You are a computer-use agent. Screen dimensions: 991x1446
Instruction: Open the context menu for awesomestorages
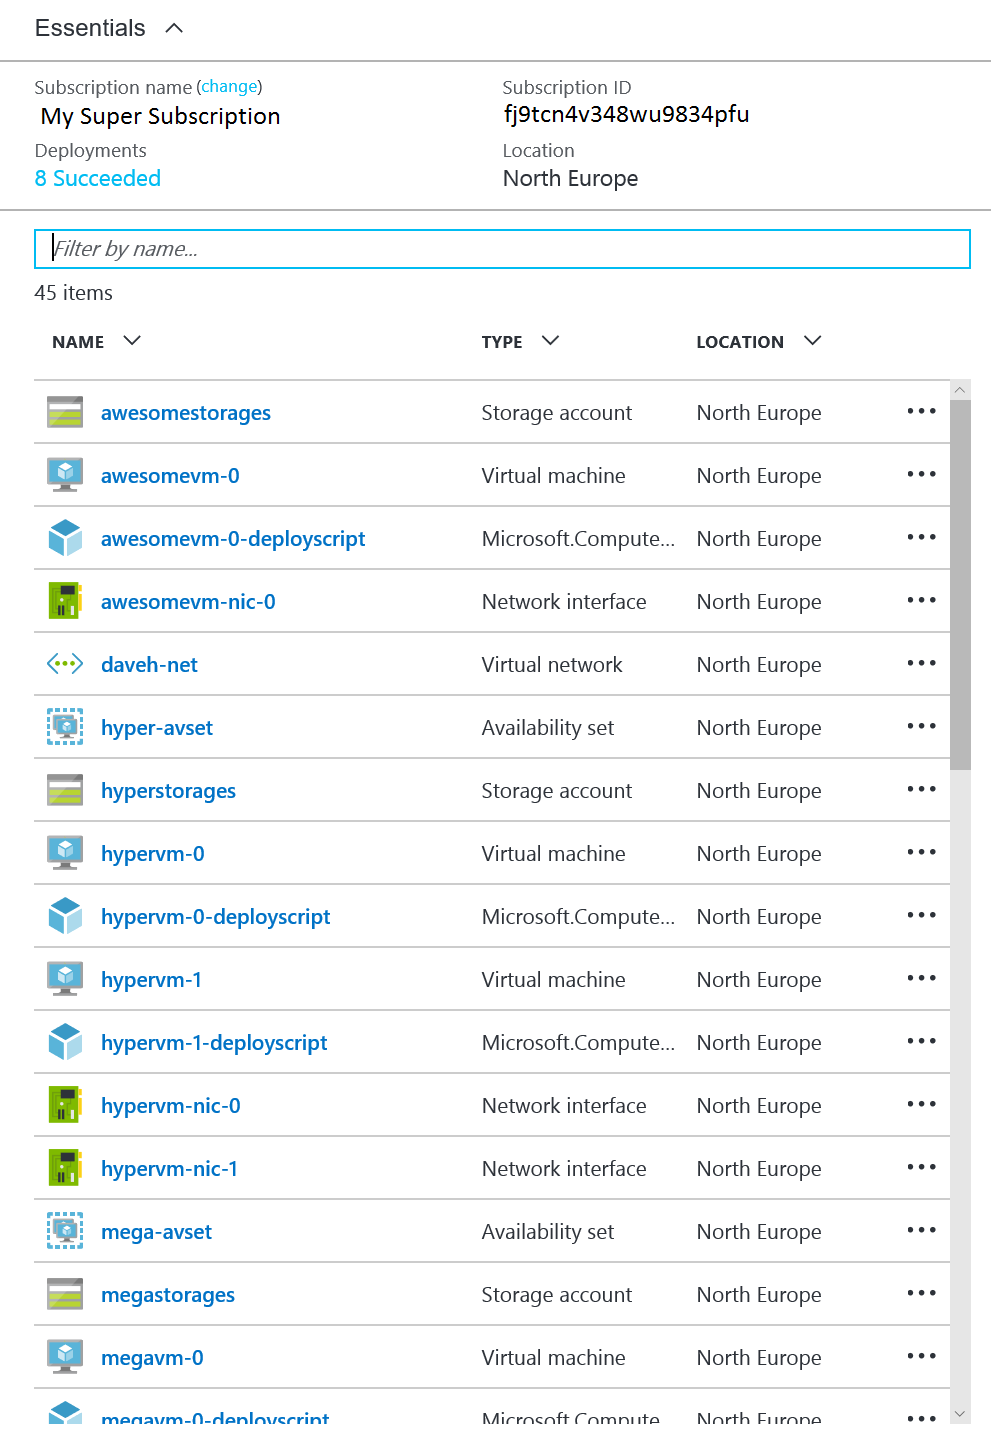(x=920, y=411)
